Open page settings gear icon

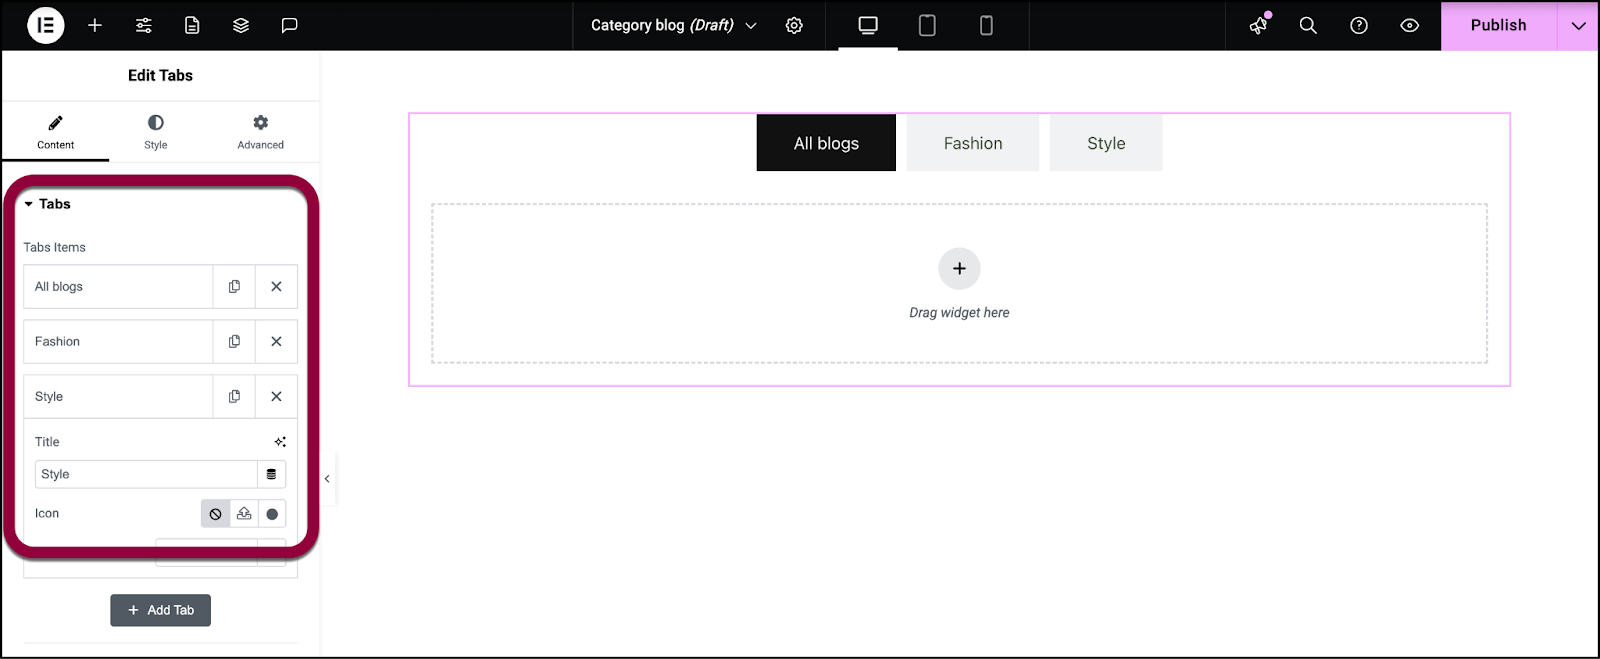pyautogui.click(x=794, y=25)
